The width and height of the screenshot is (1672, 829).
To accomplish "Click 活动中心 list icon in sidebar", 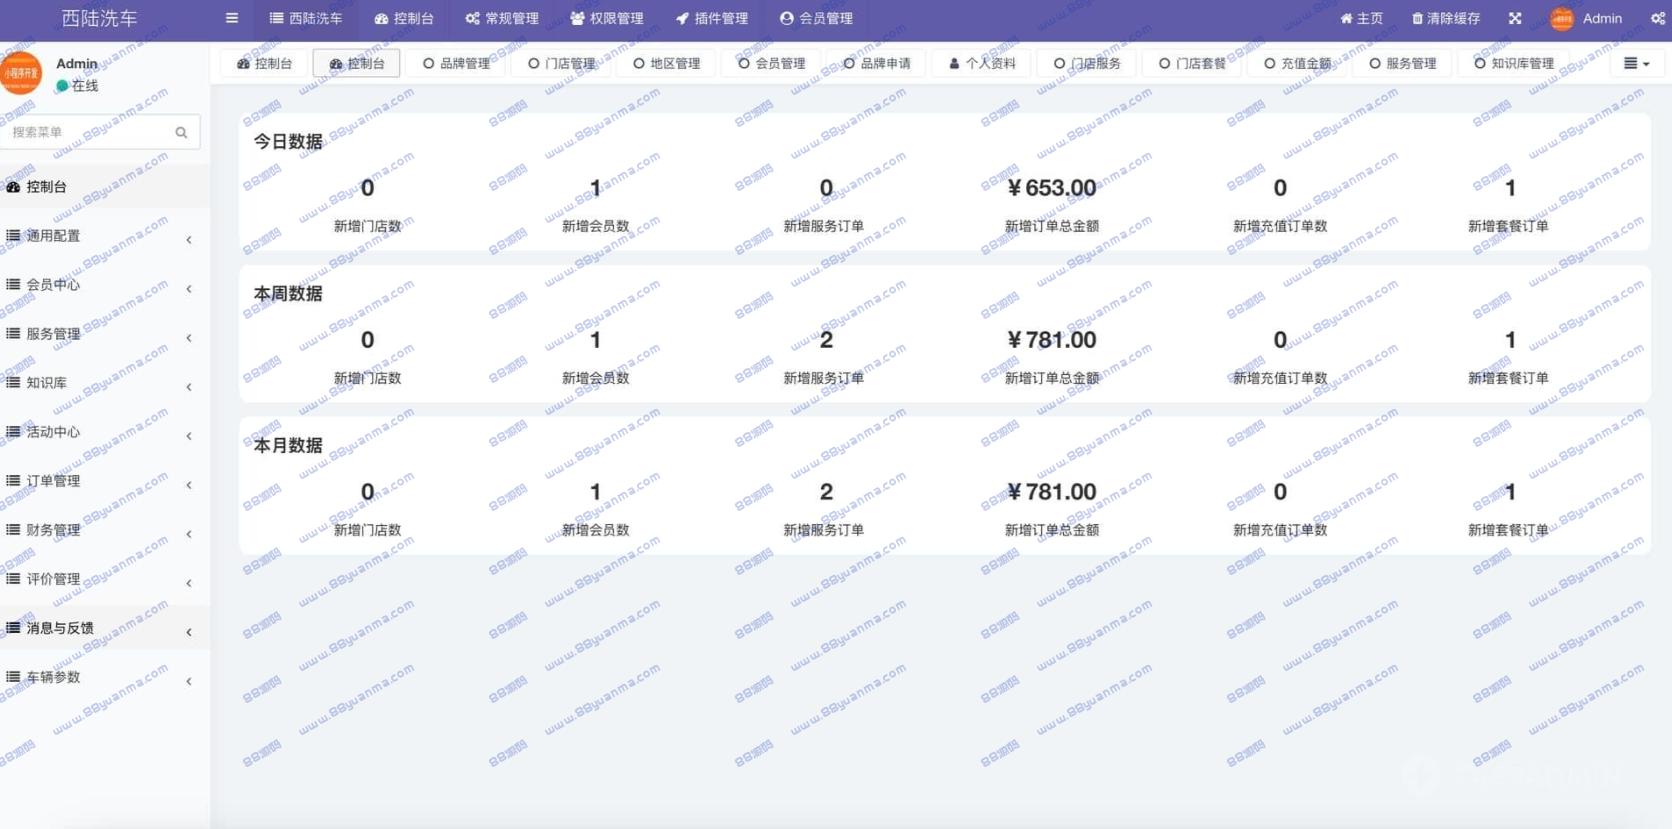I will pyautogui.click(x=13, y=432).
